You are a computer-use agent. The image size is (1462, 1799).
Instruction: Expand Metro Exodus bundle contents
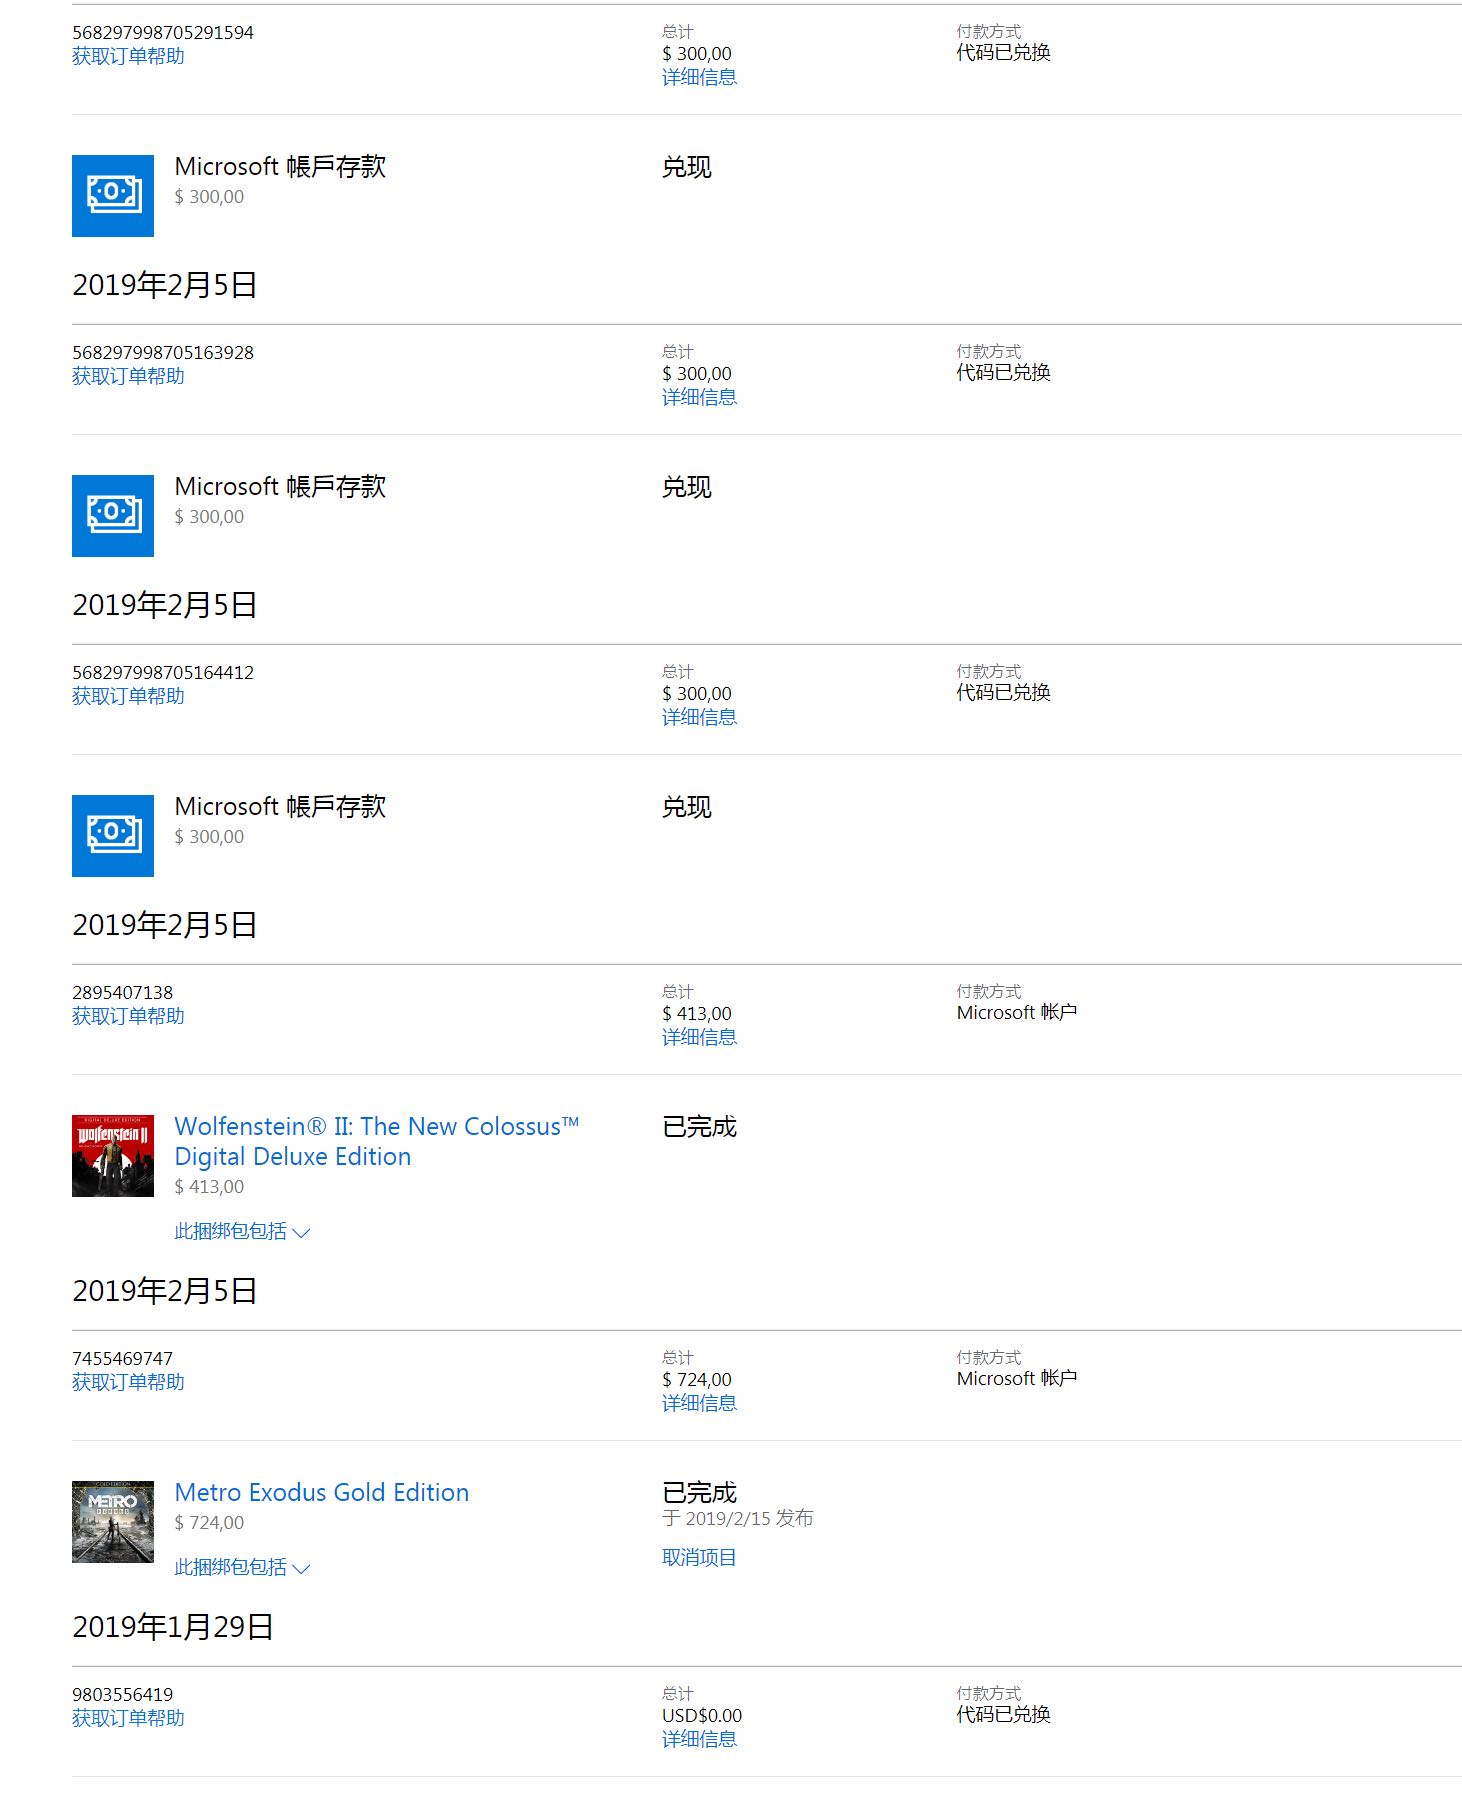pyautogui.click(x=242, y=1567)
